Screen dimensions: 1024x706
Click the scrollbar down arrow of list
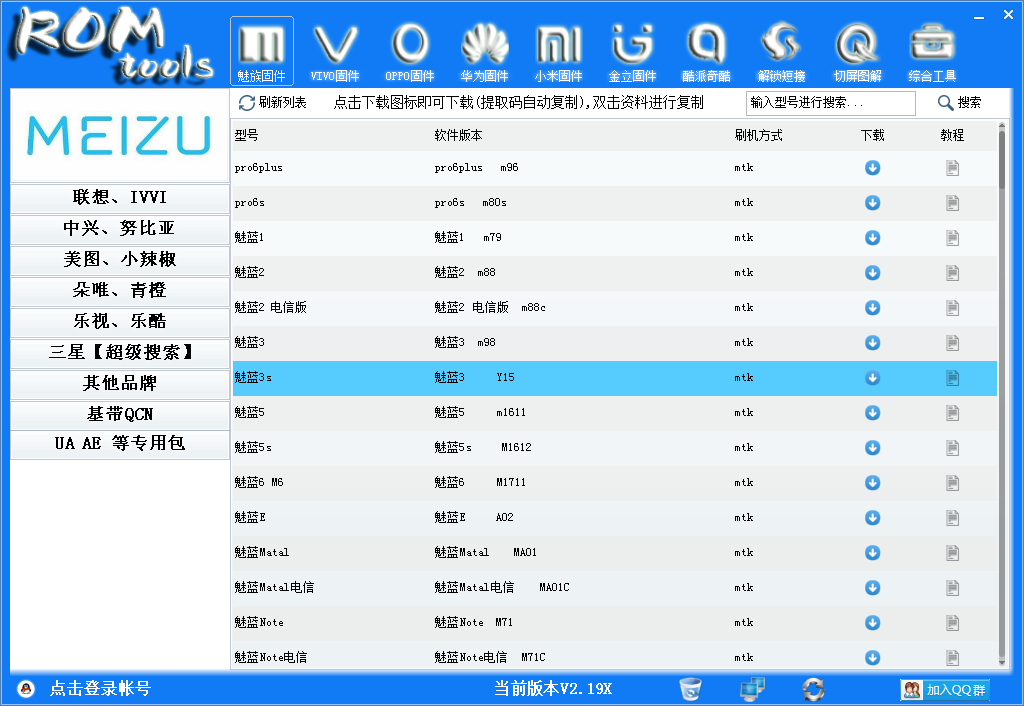point(1002,663)
